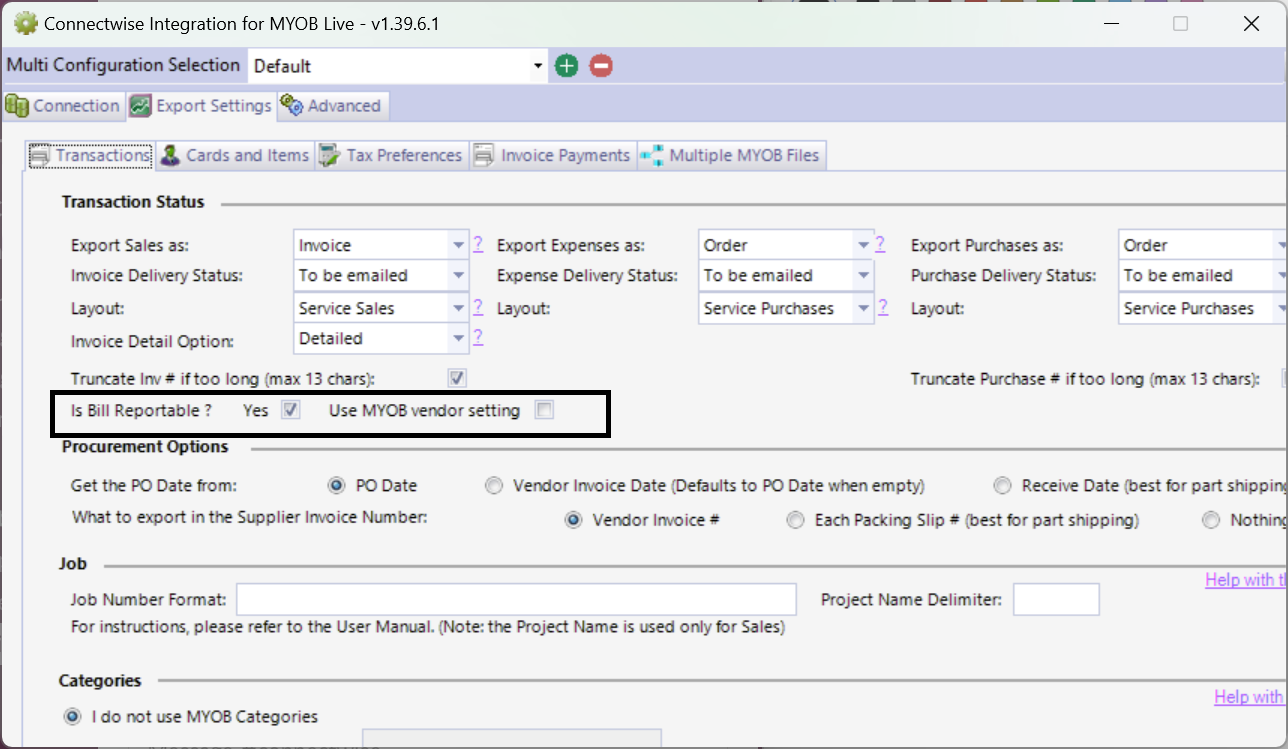This screenshot has width=1288, height=750.
Task: Open the Multiple MYOB Files sub-tab
Action: (x=732, y=155)
